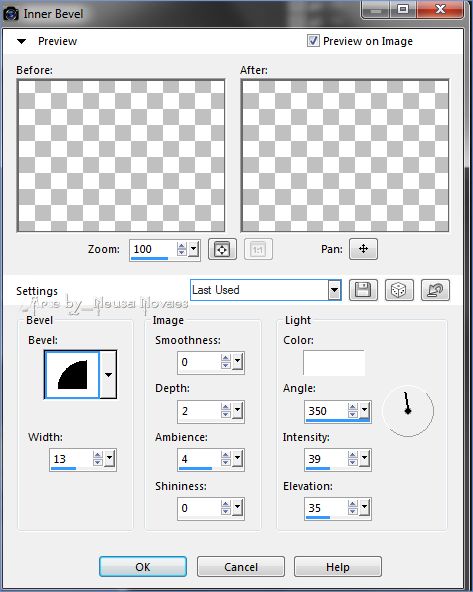Click the angle dial light direction control

(408, 411)
